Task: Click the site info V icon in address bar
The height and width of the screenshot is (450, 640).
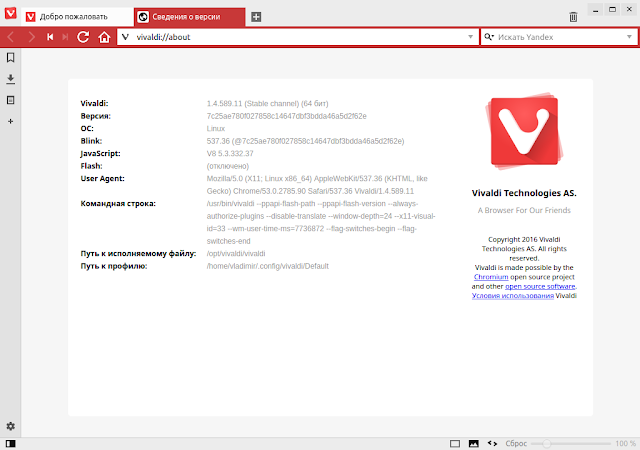Action: click(125, 37)
